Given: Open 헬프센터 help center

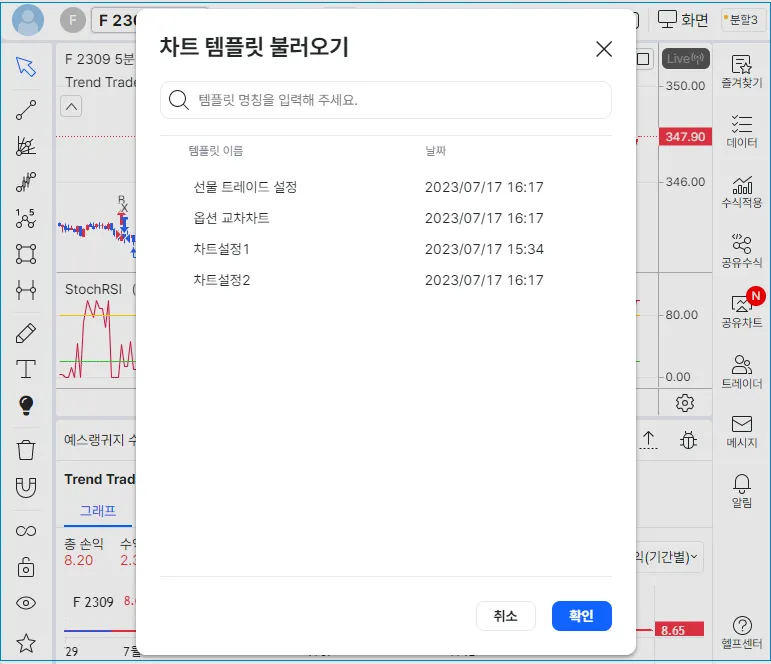Looking at the screenshot, I should [741, 633].
